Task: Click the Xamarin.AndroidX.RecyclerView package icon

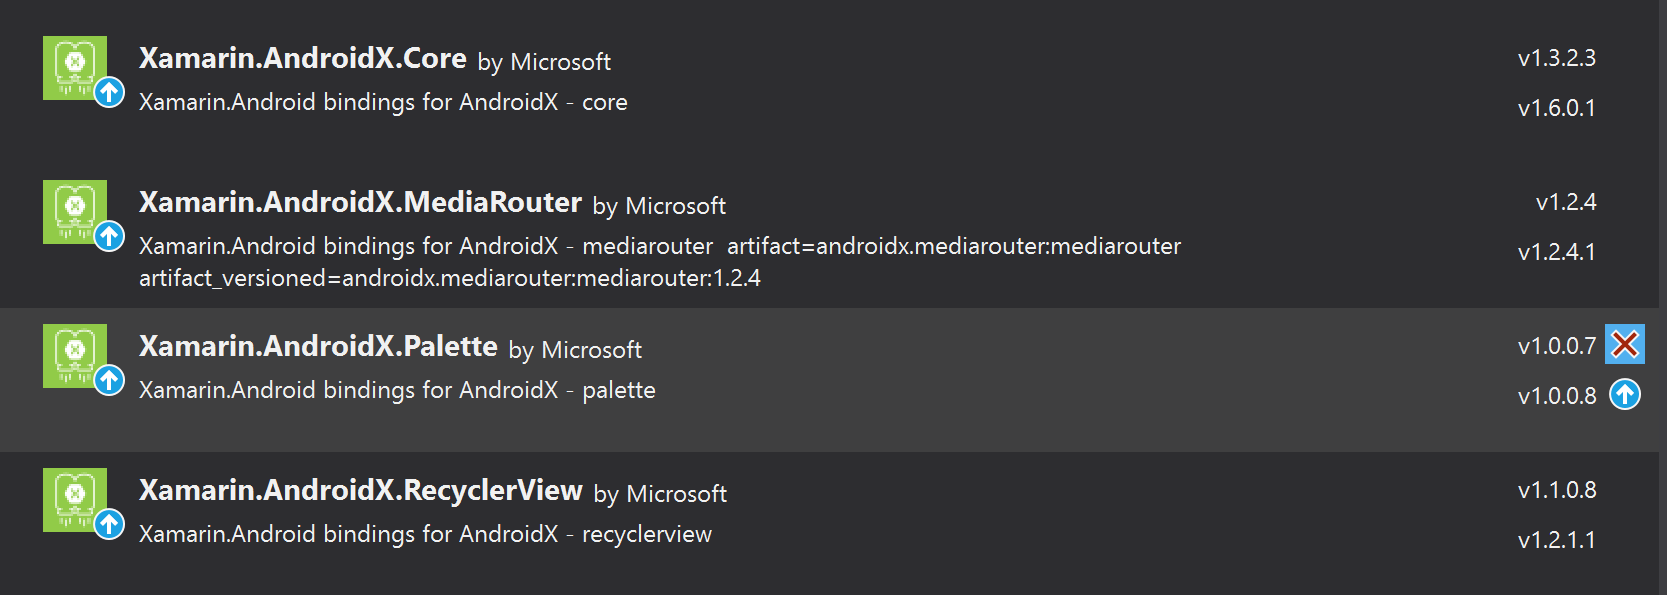Action: (x=75, y=500)
